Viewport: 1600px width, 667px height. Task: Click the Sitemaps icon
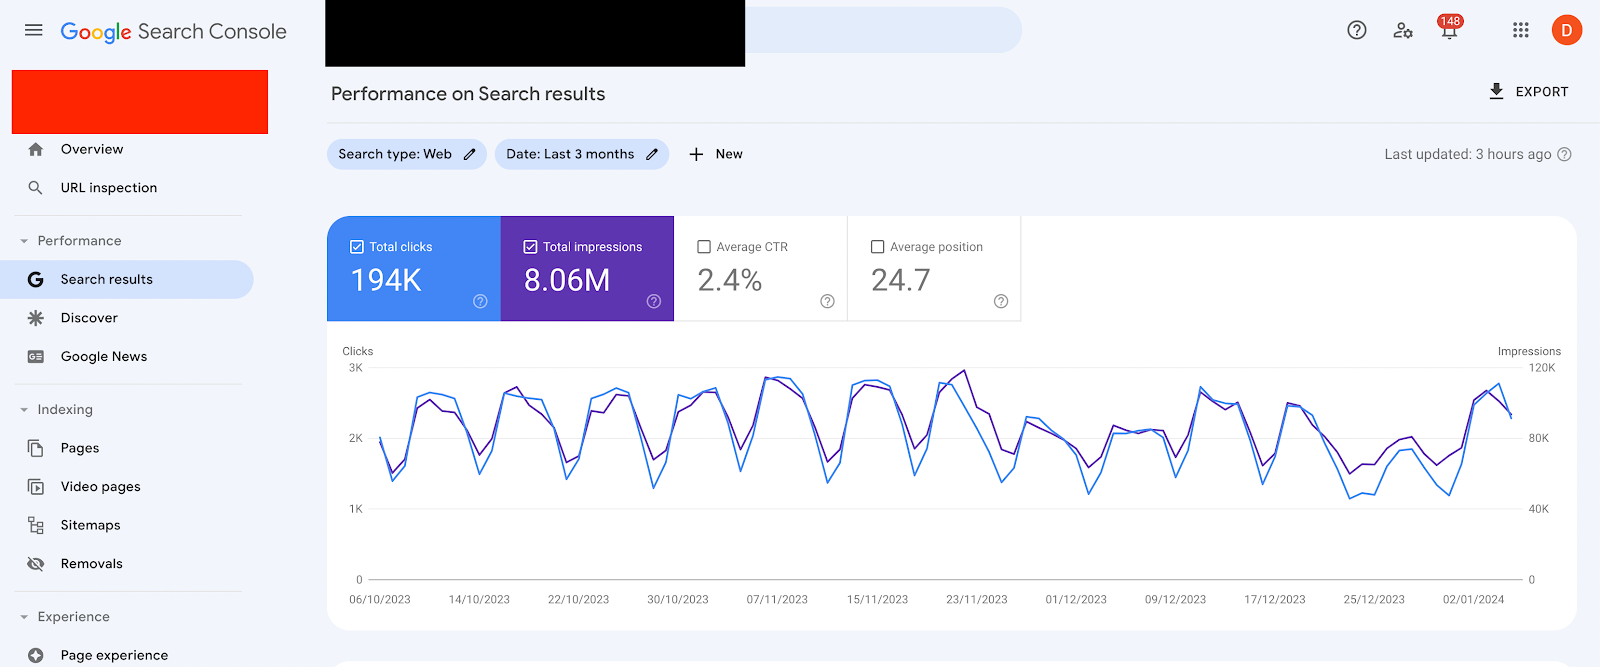pos(36,525)
